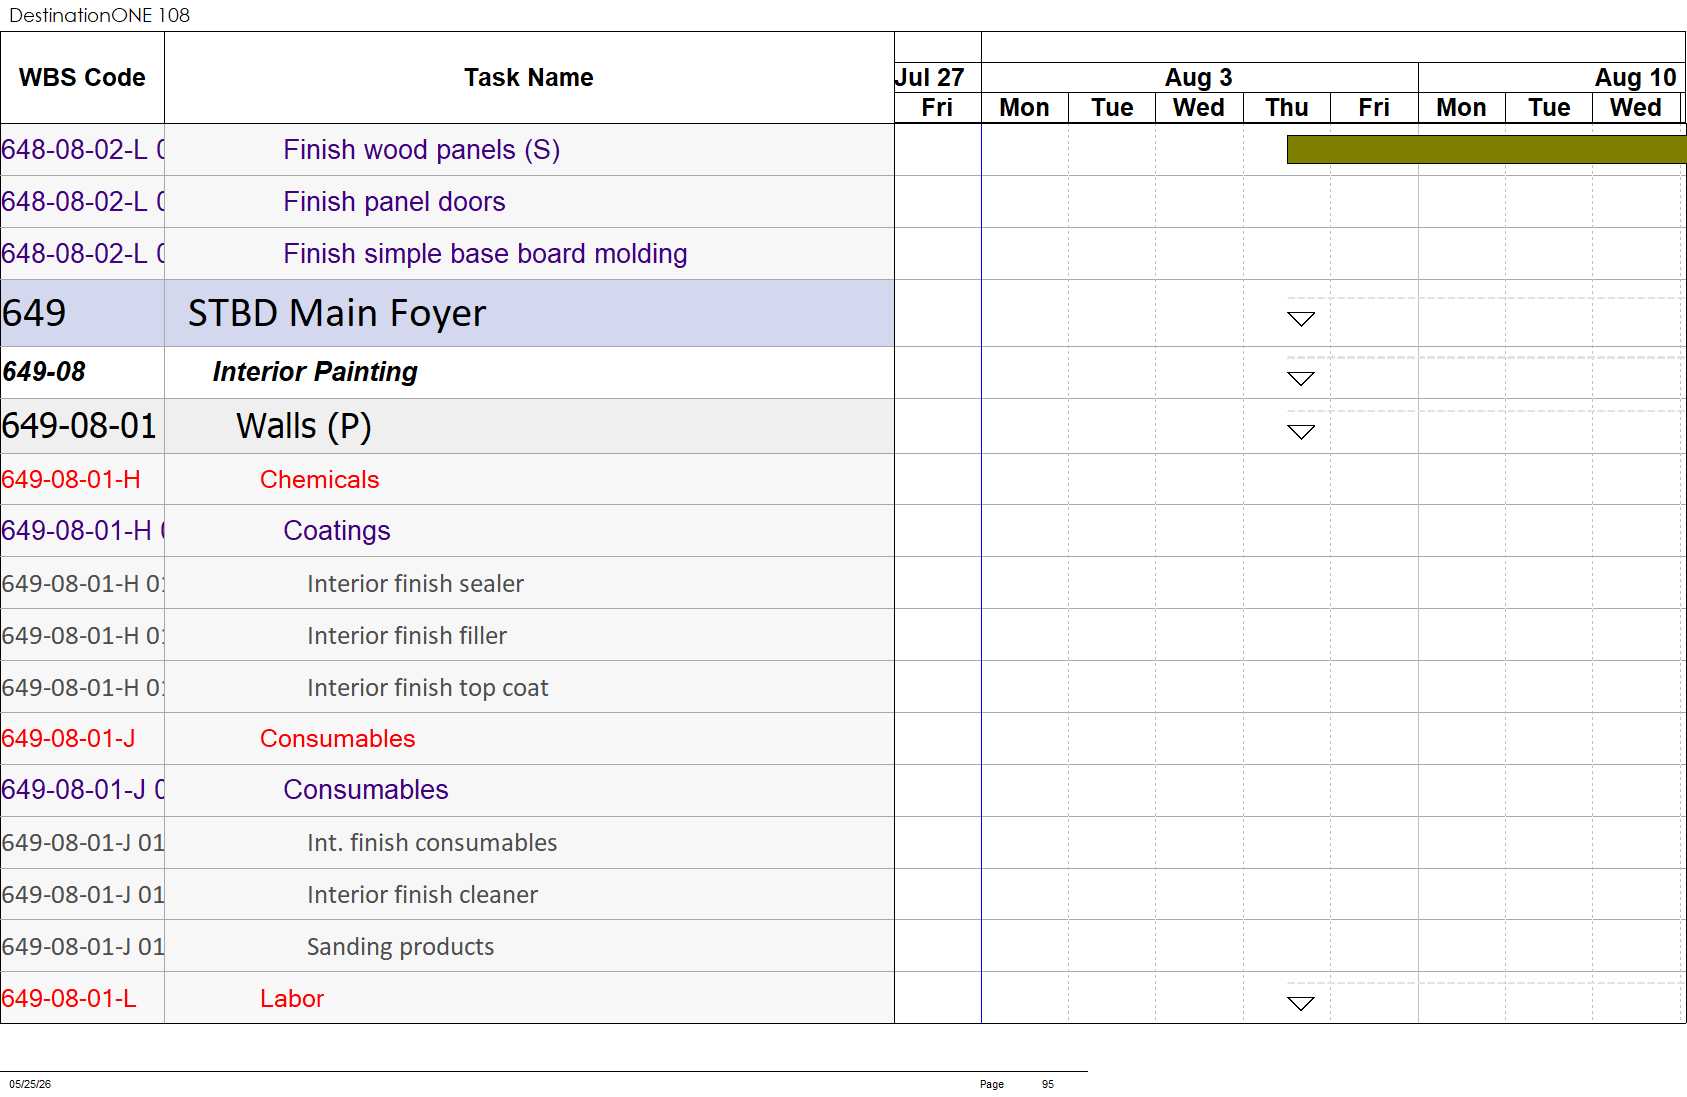Click the Interior Painting row summary marker

point(1301,378)
